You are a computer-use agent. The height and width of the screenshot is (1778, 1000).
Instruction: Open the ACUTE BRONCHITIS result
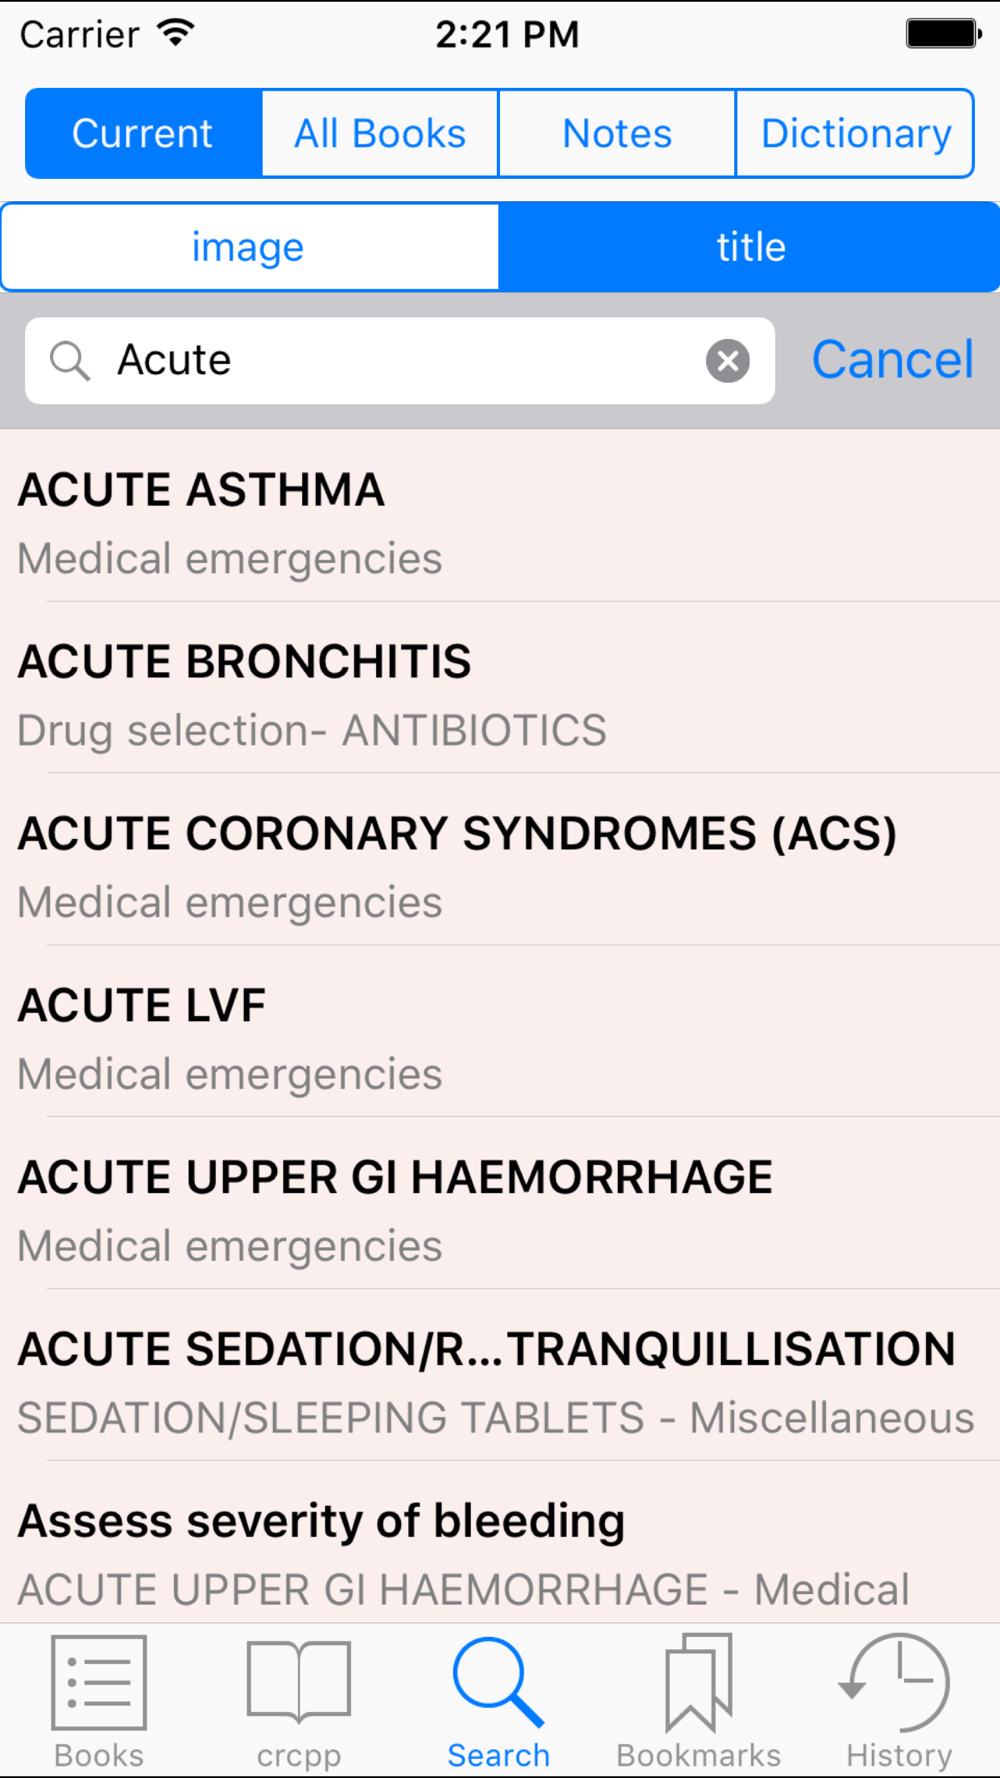coord(500,694)
